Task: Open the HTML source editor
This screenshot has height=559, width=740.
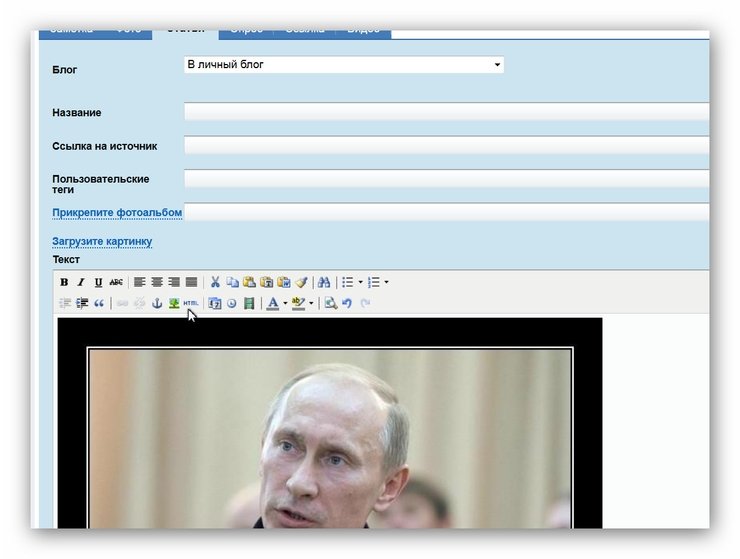Action: coord(190,304)
